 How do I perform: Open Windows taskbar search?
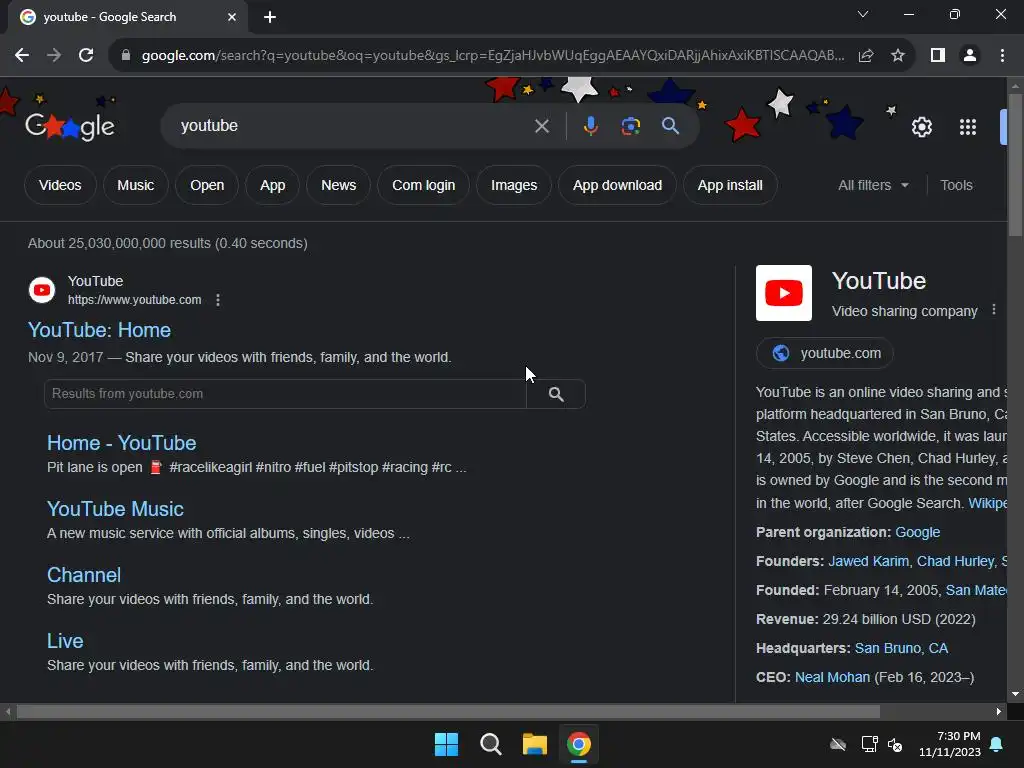point(490,744)
